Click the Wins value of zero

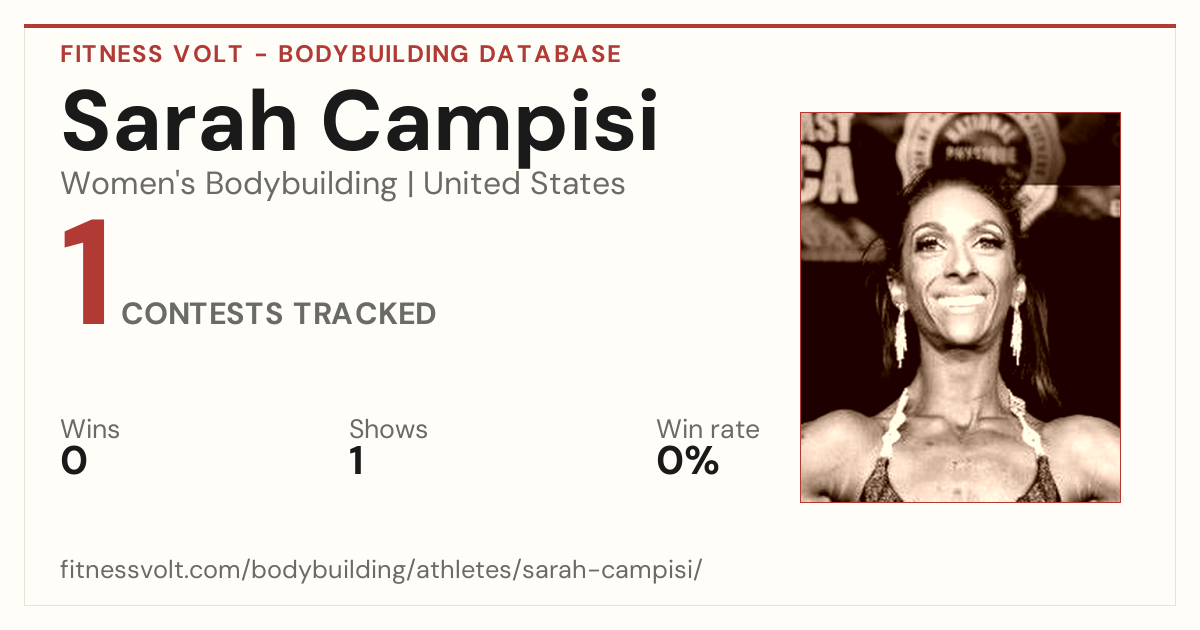(74, 462)
